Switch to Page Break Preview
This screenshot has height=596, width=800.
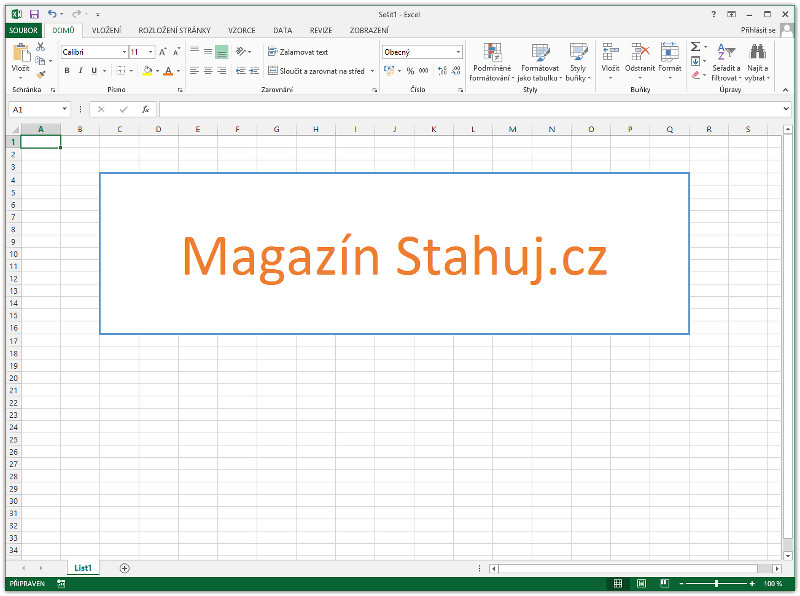(x=664, y=583)
